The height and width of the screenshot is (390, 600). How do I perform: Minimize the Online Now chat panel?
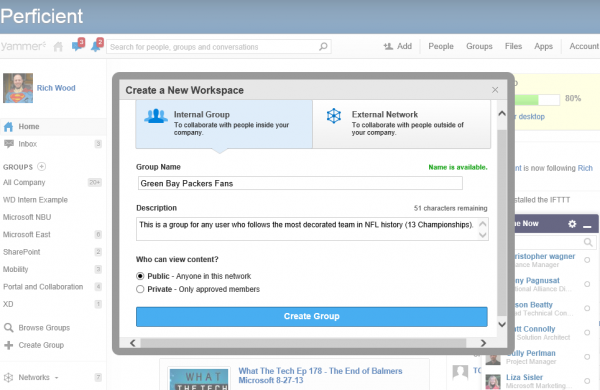(x=587, y=226)
